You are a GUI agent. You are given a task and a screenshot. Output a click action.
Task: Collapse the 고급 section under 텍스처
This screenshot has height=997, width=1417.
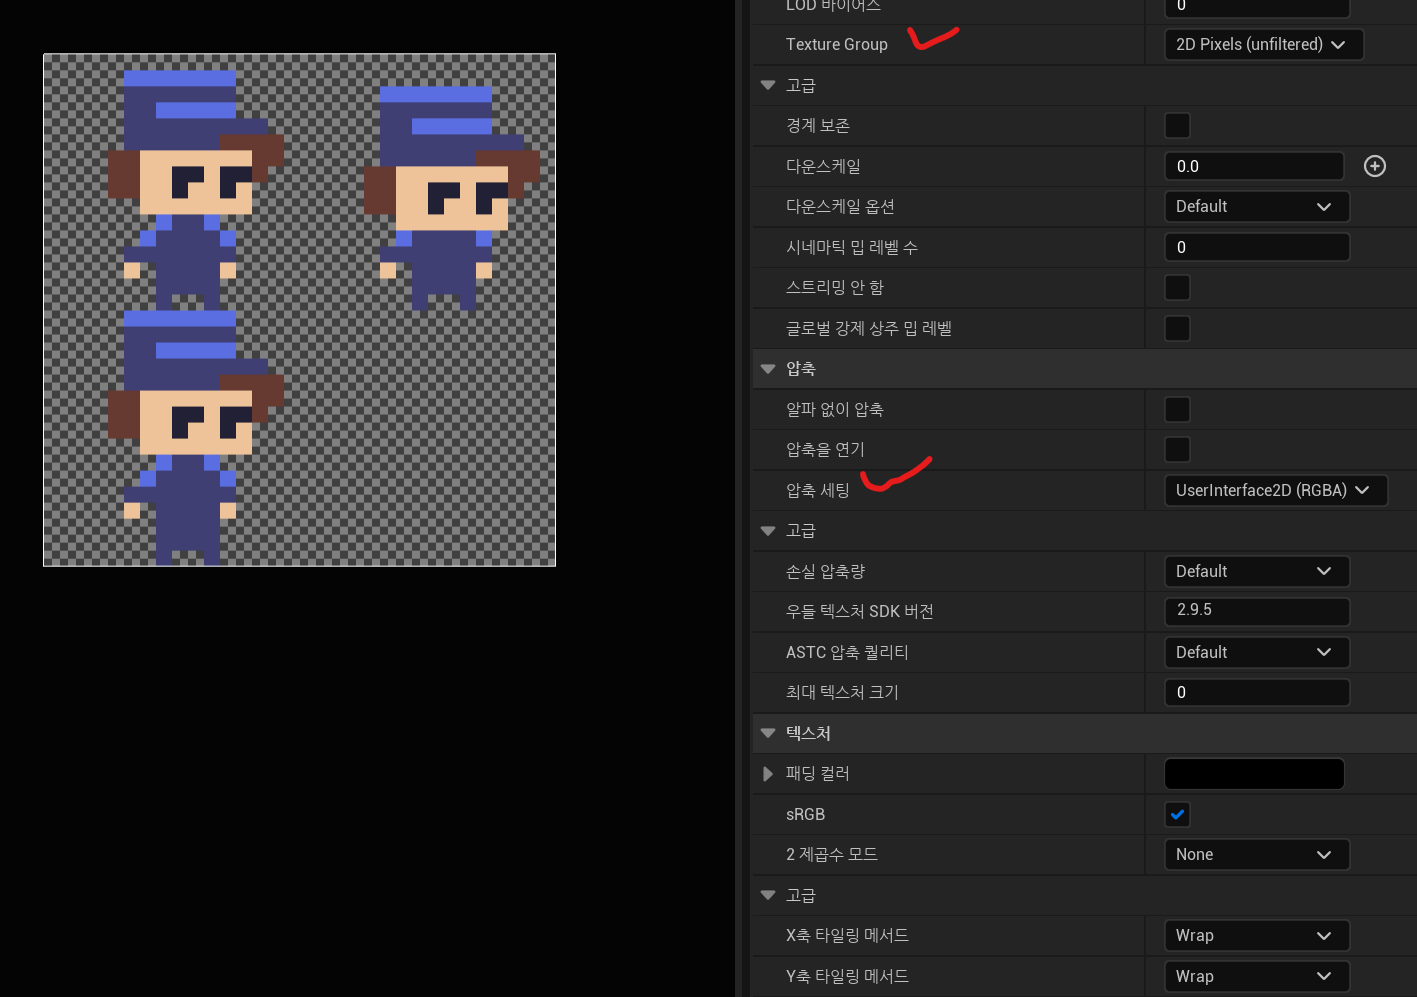pos(768,895)
